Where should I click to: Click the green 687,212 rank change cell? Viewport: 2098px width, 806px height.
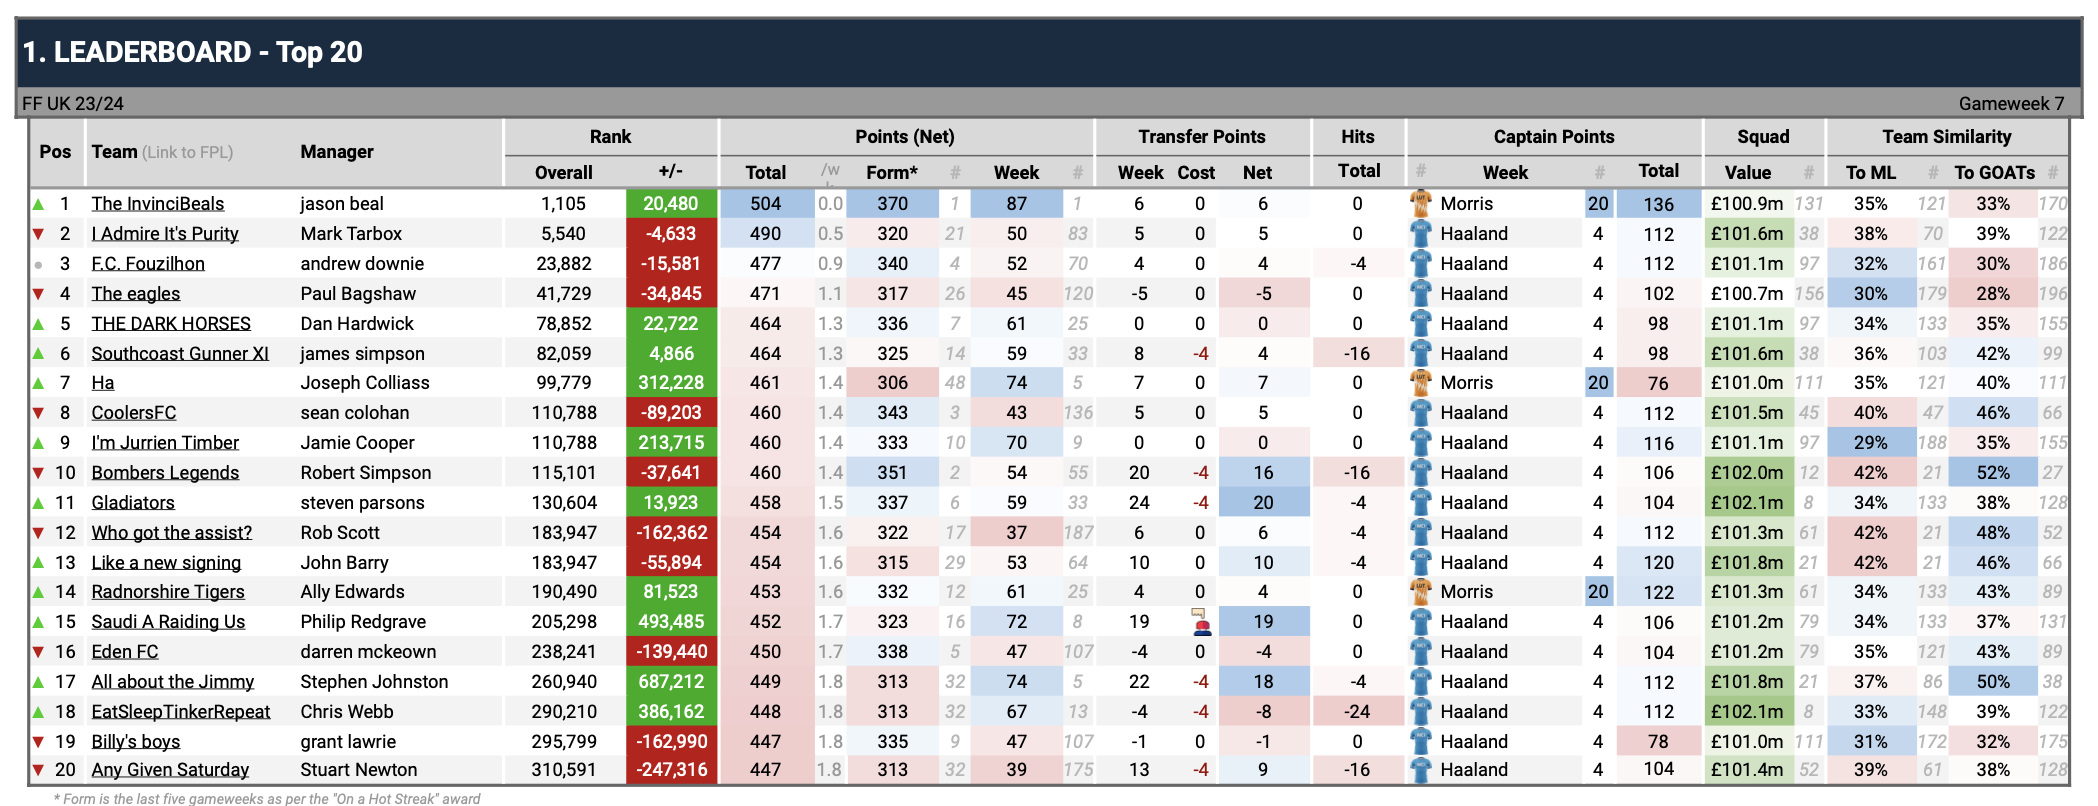coord(671,682)
